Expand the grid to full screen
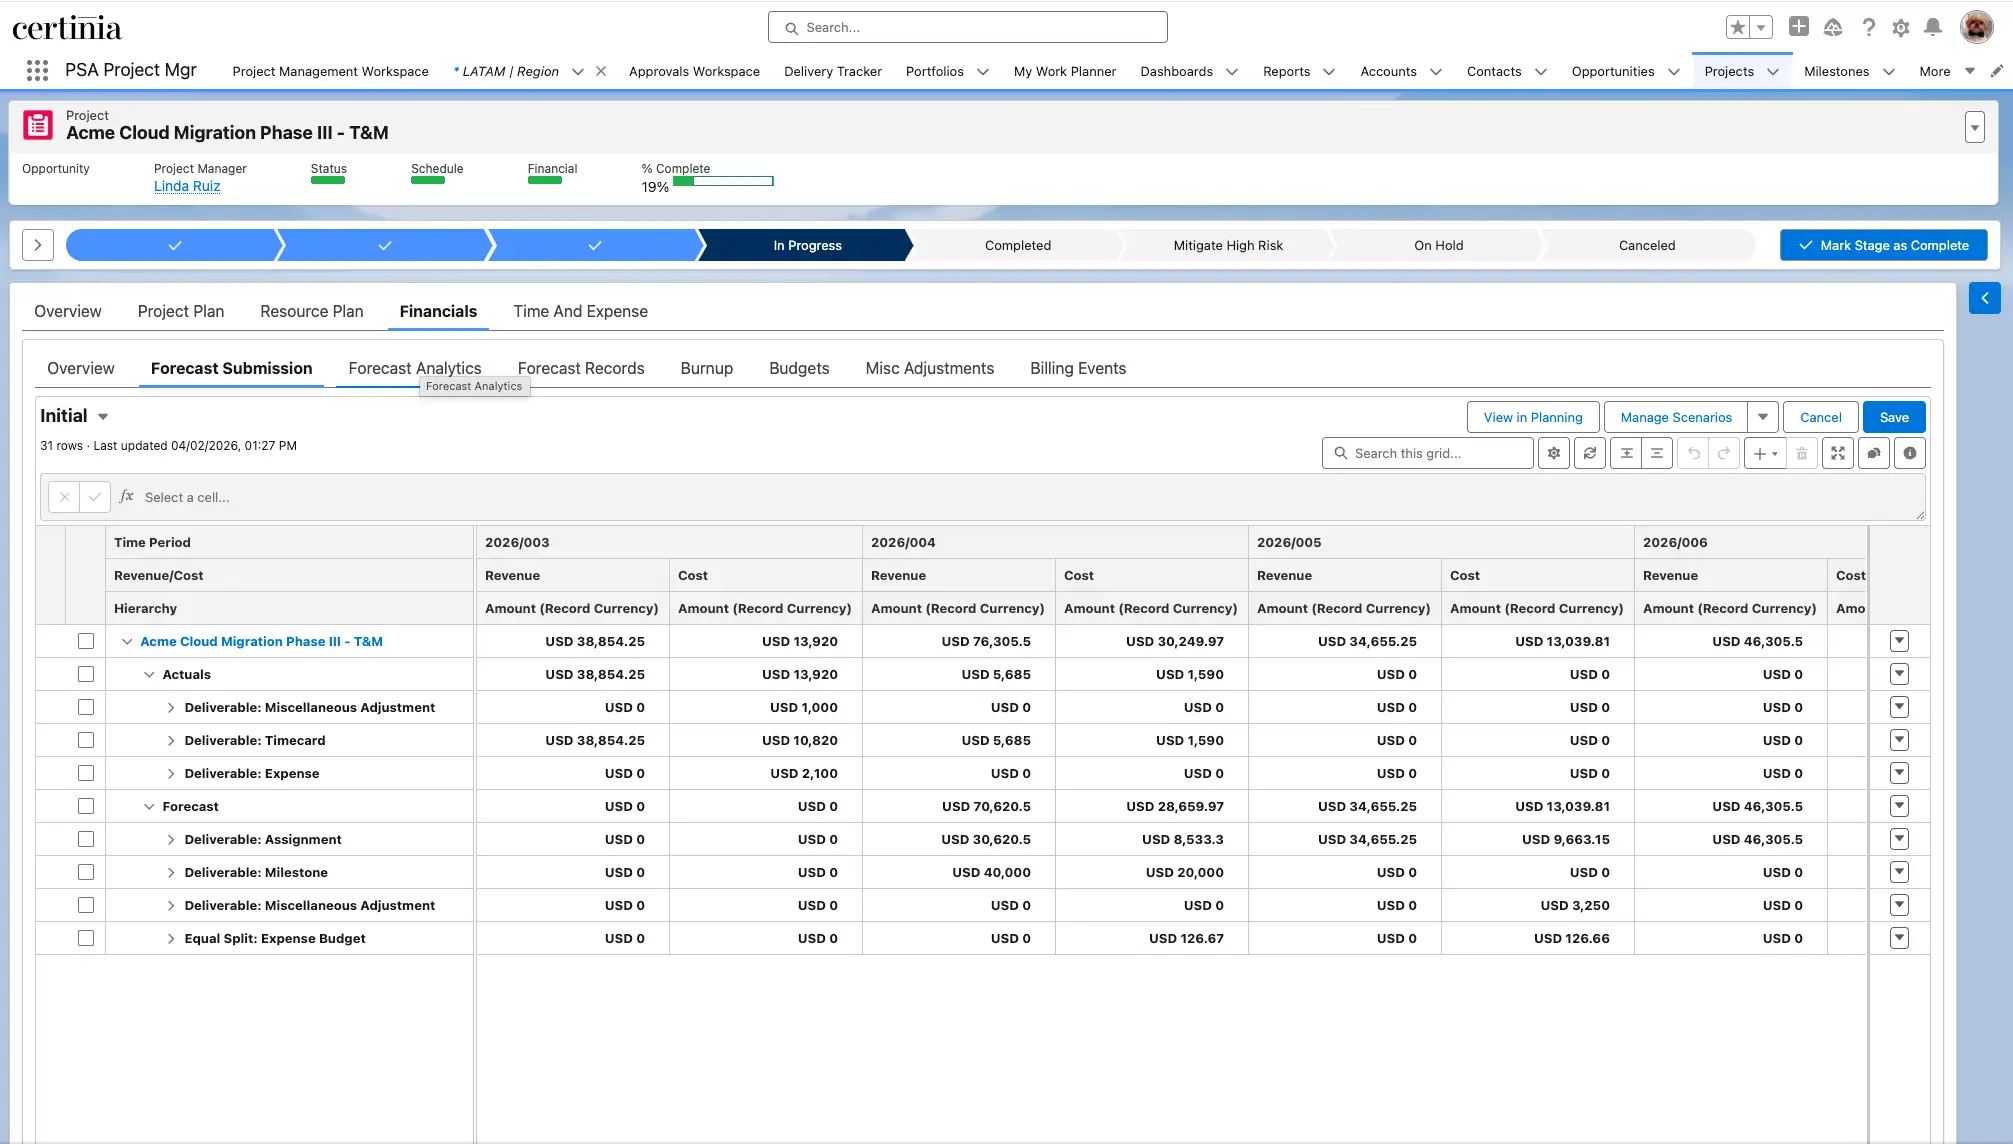2013x1144 pixels. [x=1838, y=453]
